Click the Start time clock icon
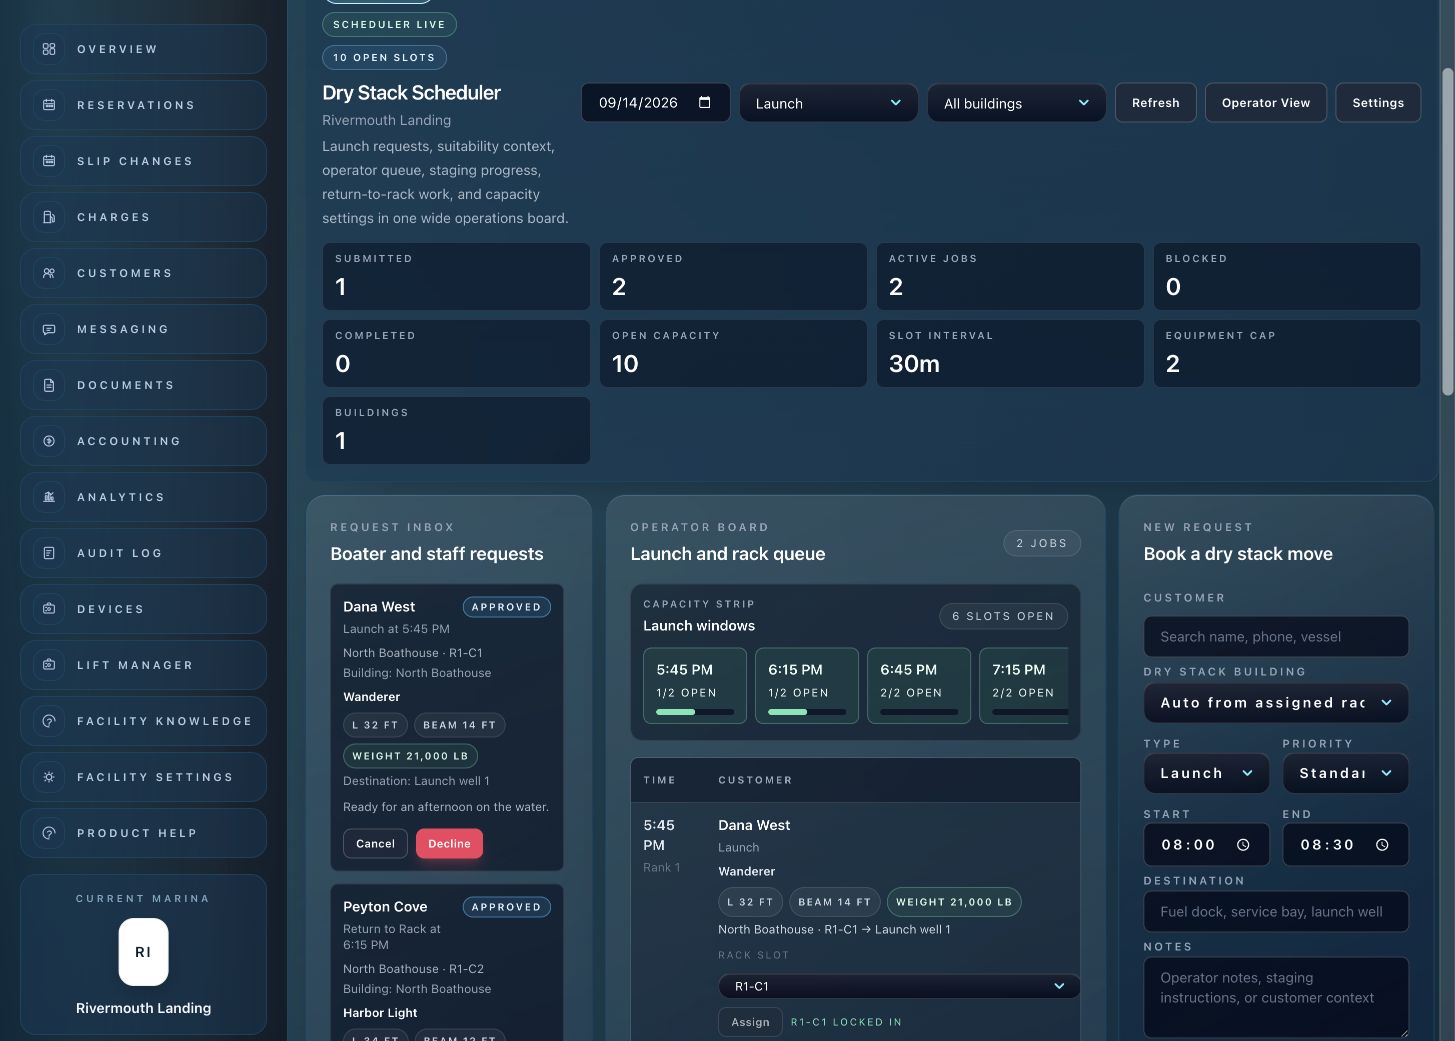The image size is (1455, 1041). click(1243, 845)
